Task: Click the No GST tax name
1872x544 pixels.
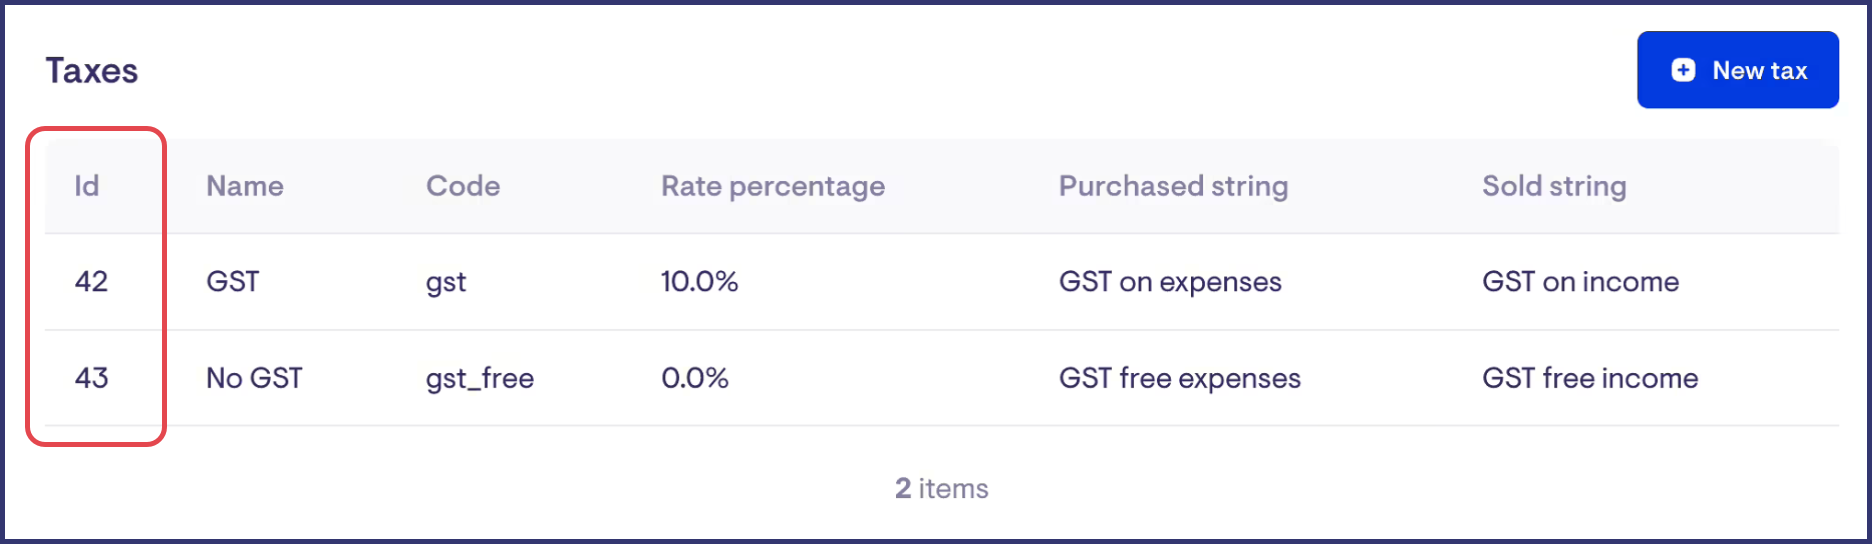Action: coord(254,378)
